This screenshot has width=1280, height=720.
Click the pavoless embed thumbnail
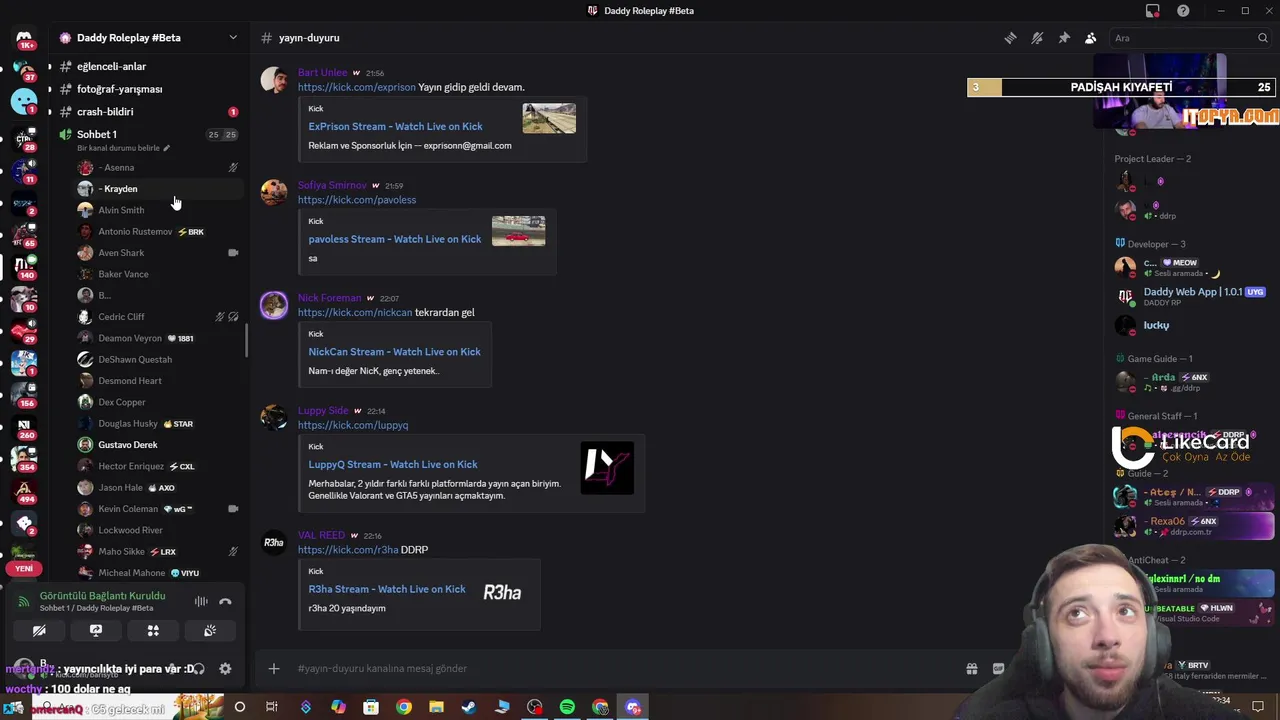click(518, 231)
